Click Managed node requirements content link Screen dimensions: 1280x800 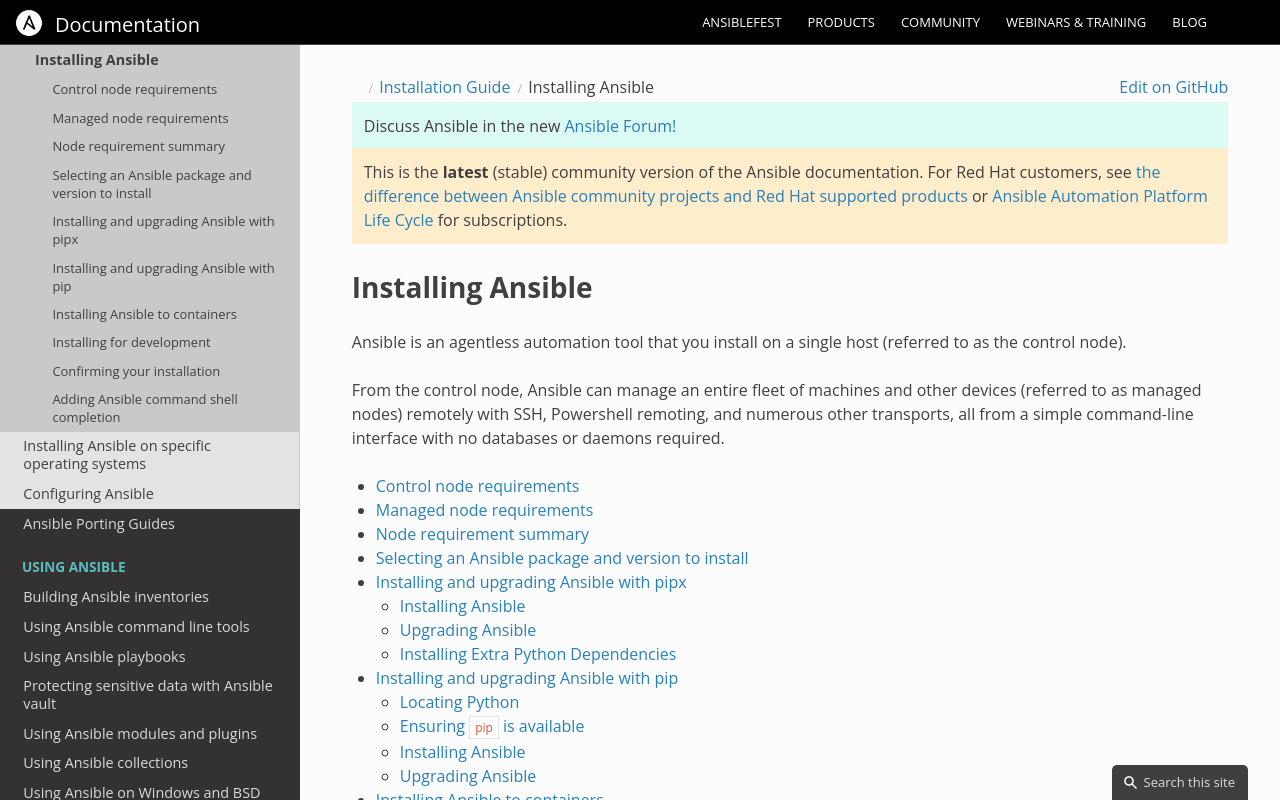(x=484, y=510)
